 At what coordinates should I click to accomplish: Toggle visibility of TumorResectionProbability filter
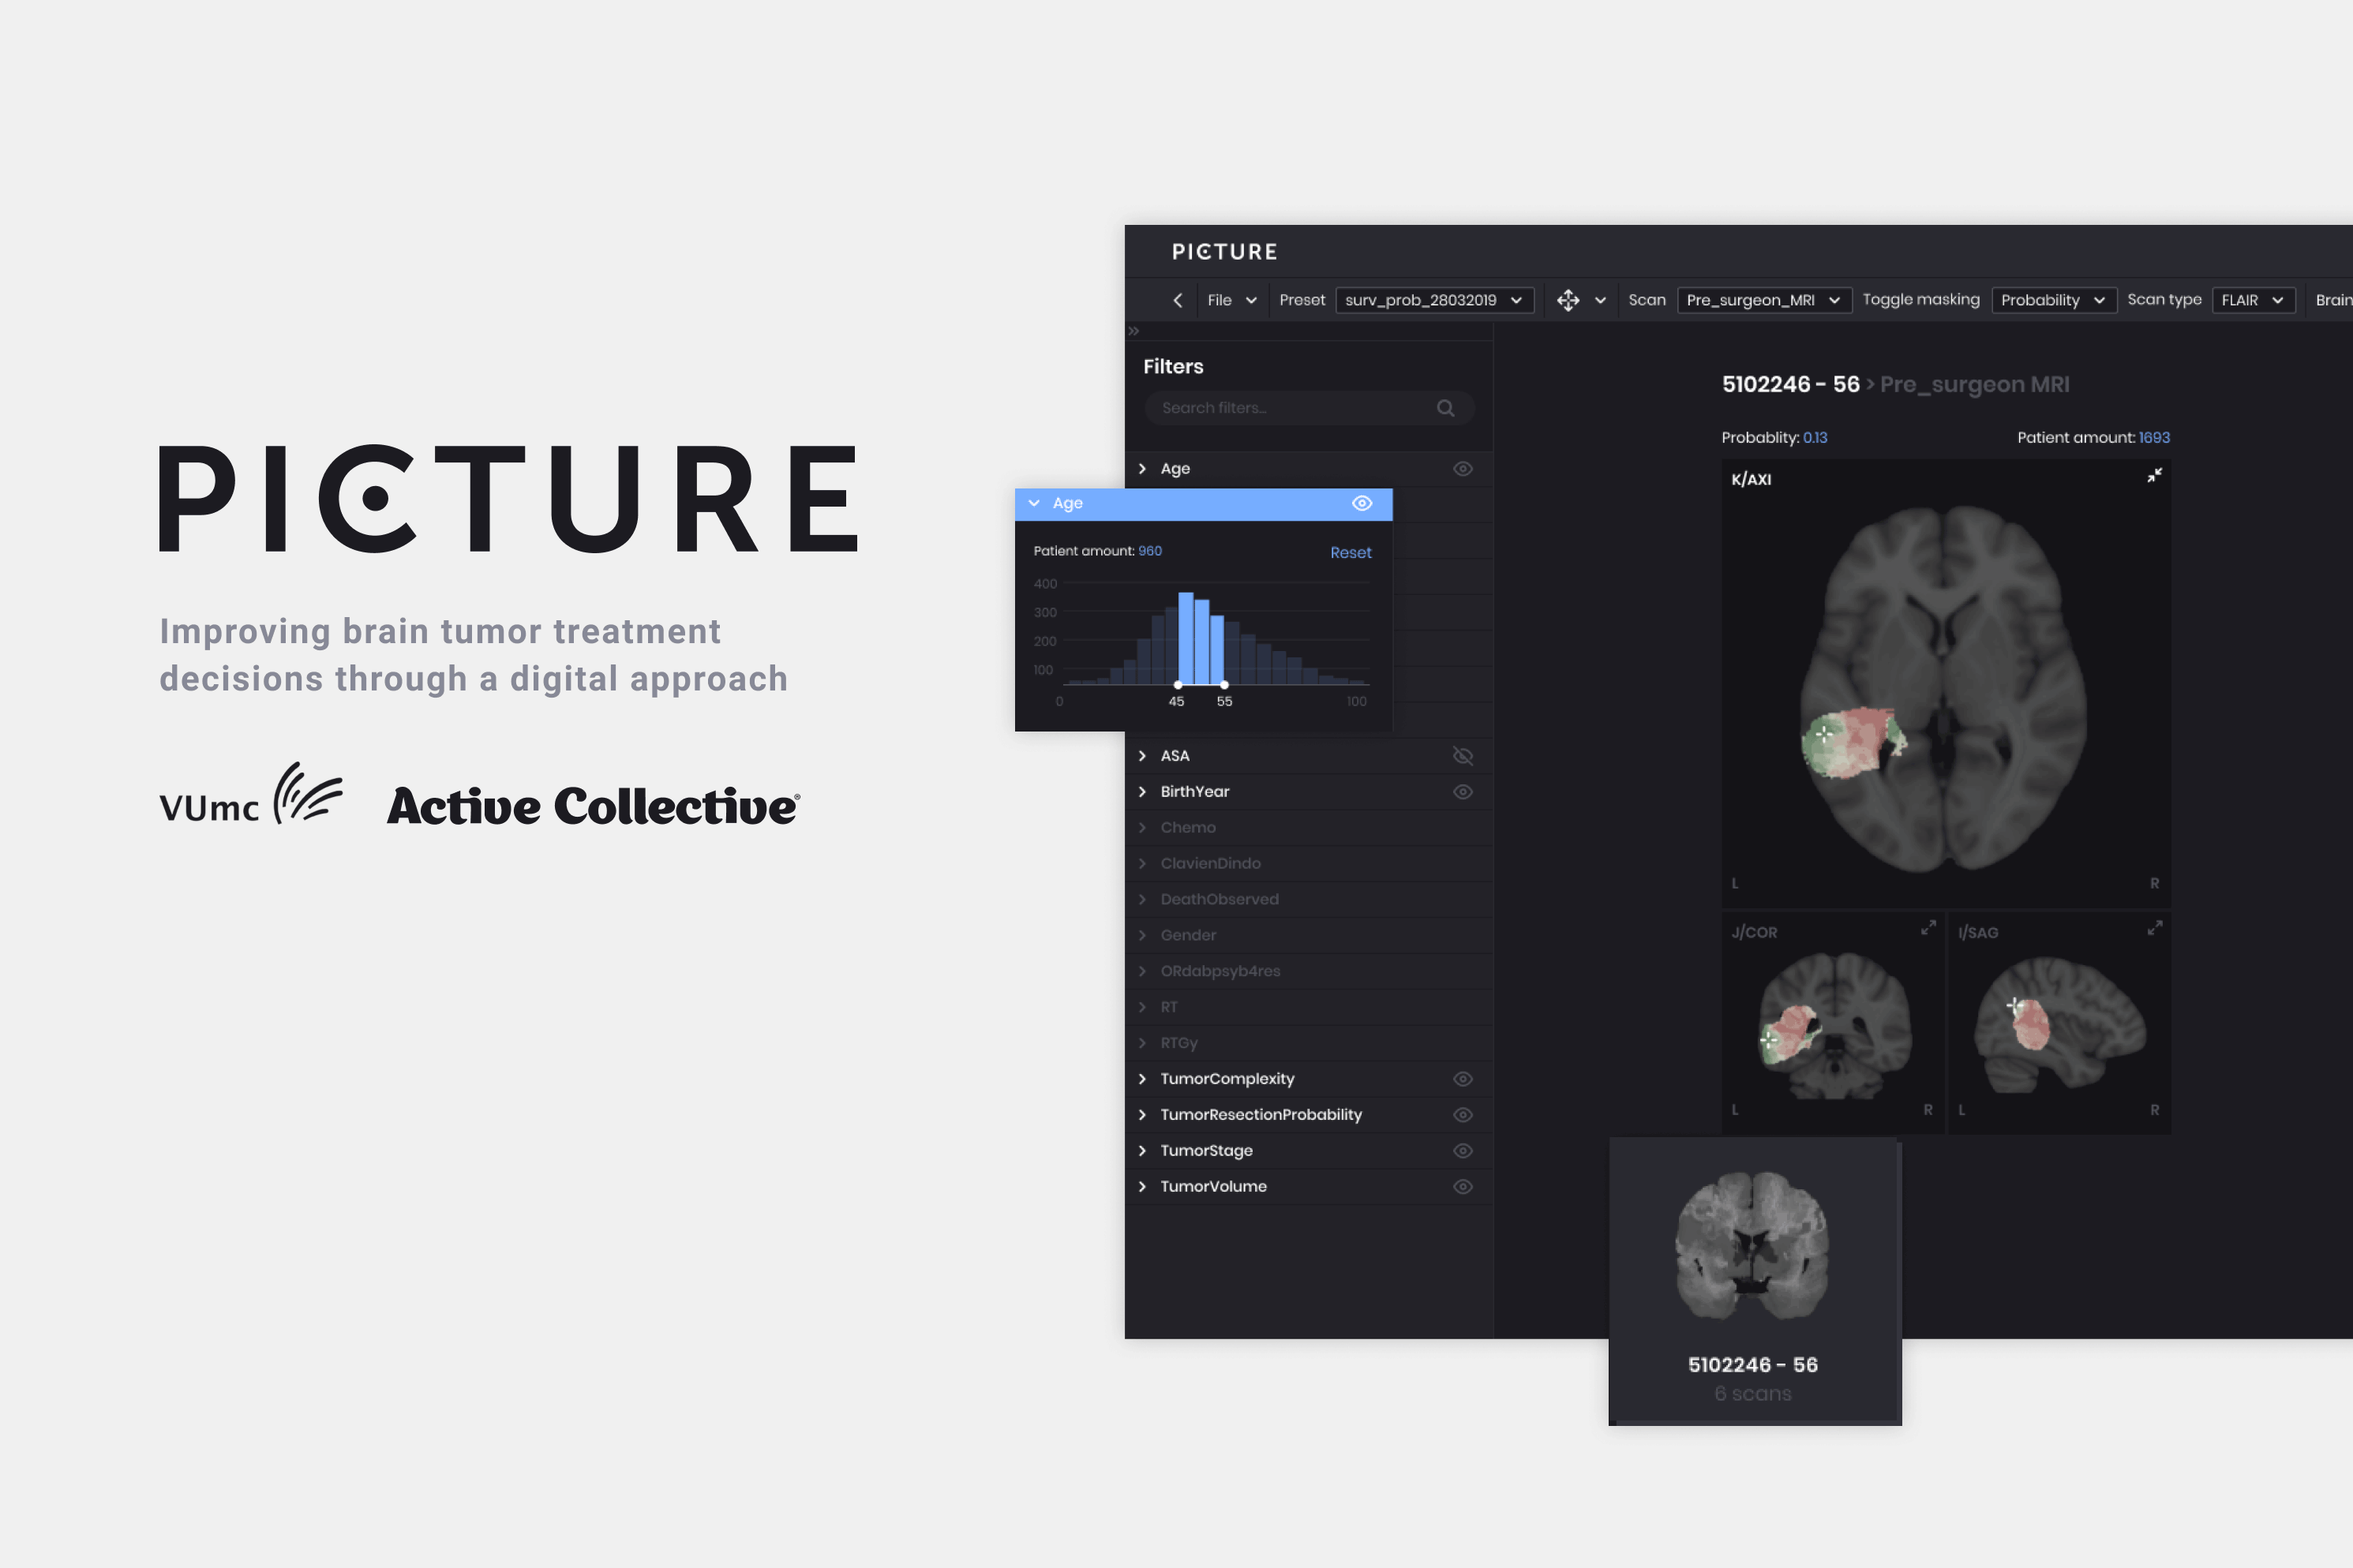[x=1462, y=1115]
